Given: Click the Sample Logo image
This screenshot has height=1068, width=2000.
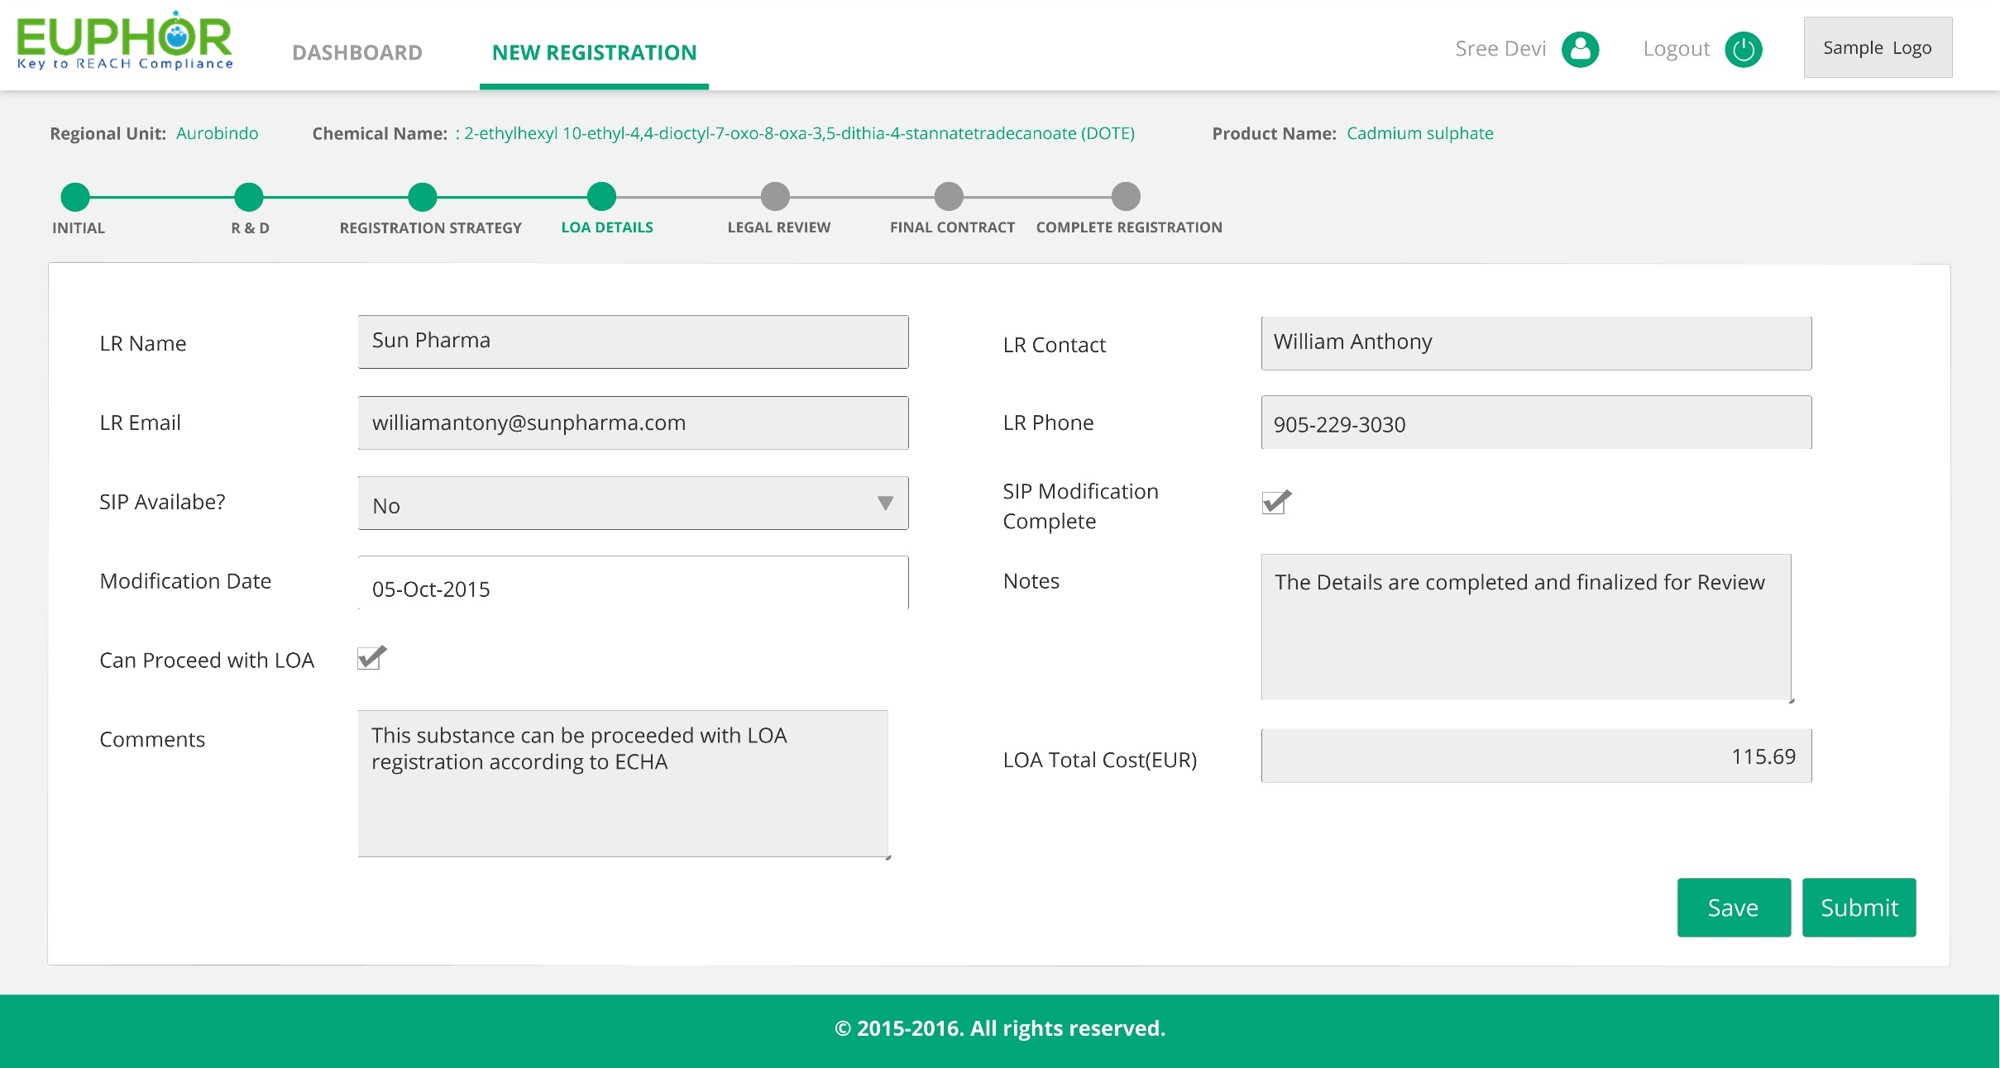Looking at the screenshot, I should tap(1877, 48).
